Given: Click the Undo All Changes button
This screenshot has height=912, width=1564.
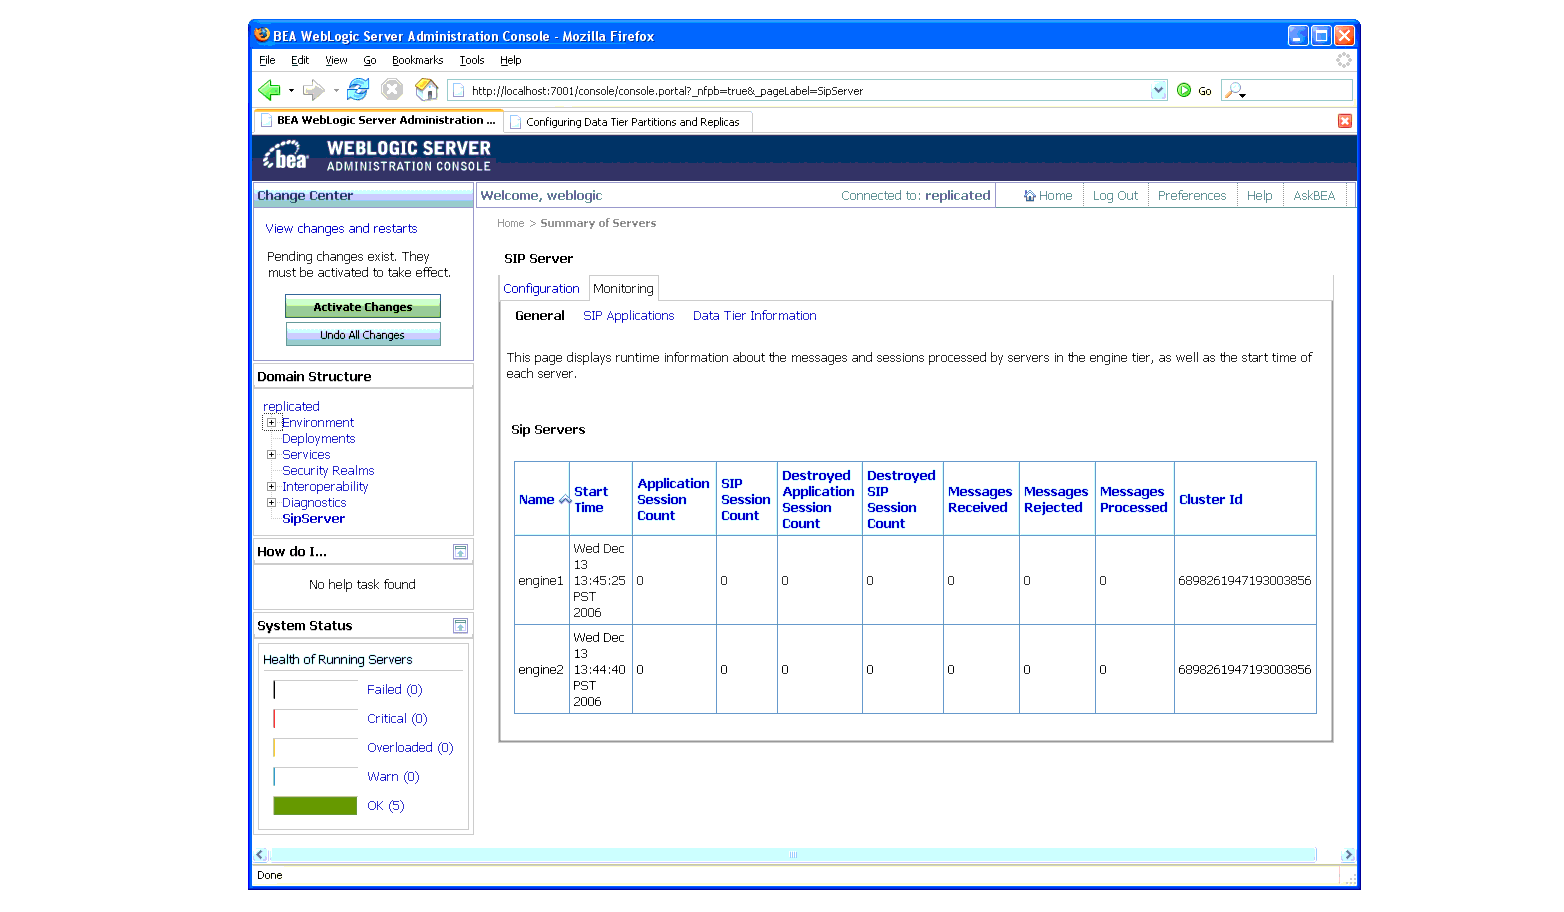Looking at the screenshot, I should (x=363, y=335).
